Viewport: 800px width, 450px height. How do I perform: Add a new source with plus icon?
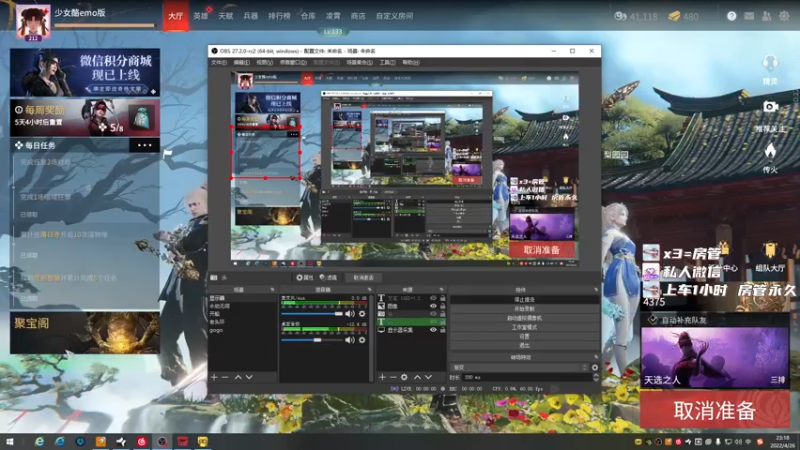382,377
